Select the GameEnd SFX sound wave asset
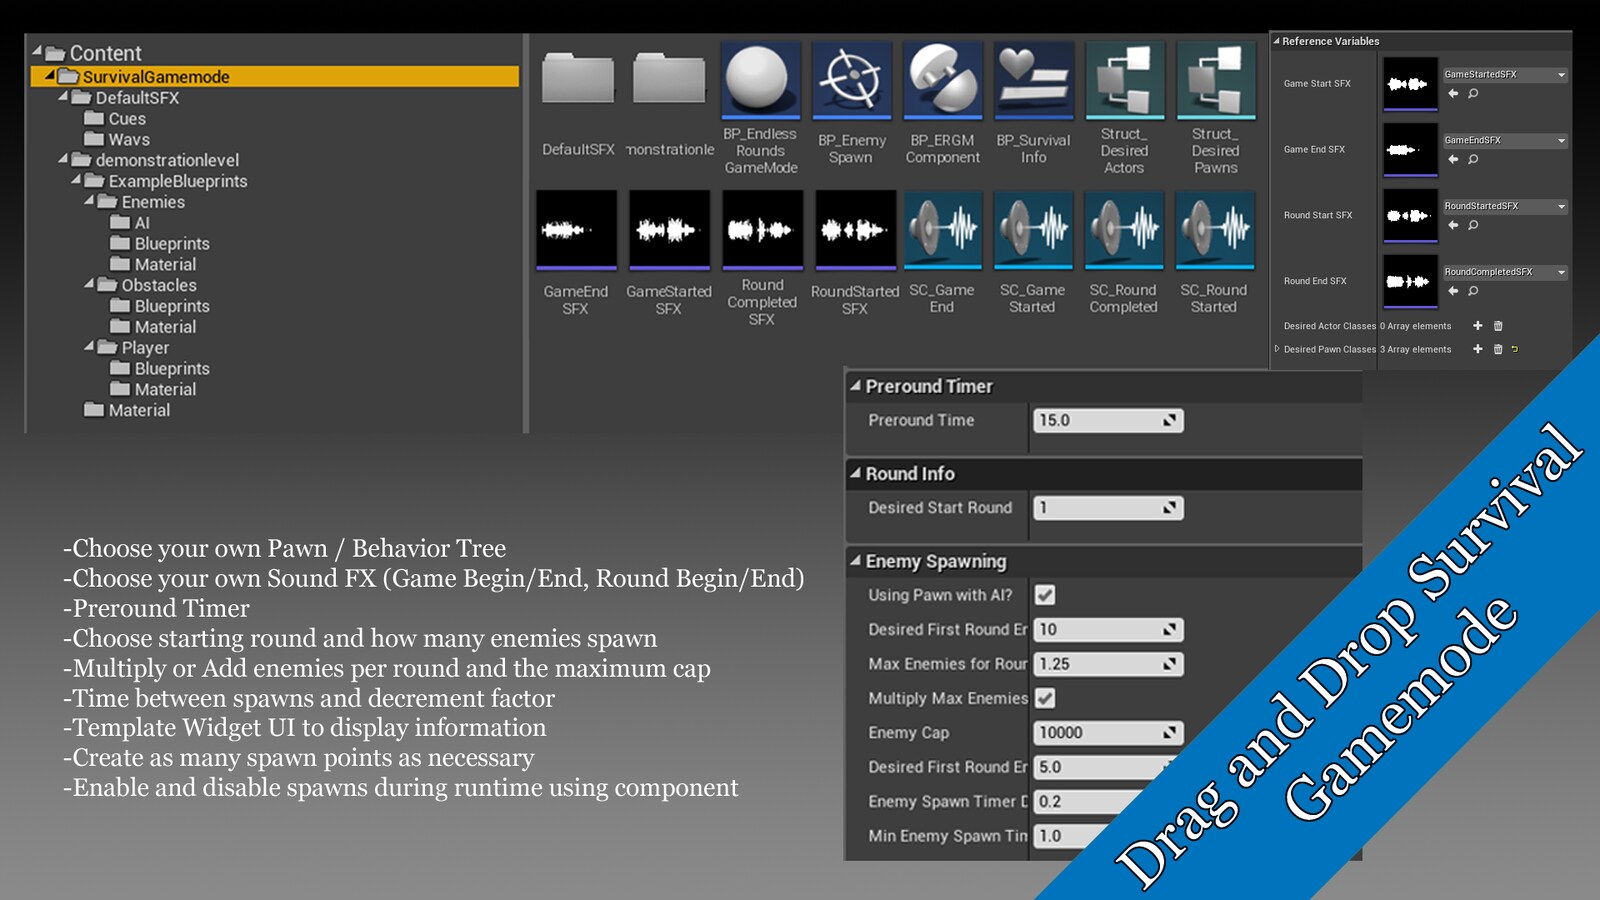The height and width of the screenshot is (900, 1600). tap(576, 230)
